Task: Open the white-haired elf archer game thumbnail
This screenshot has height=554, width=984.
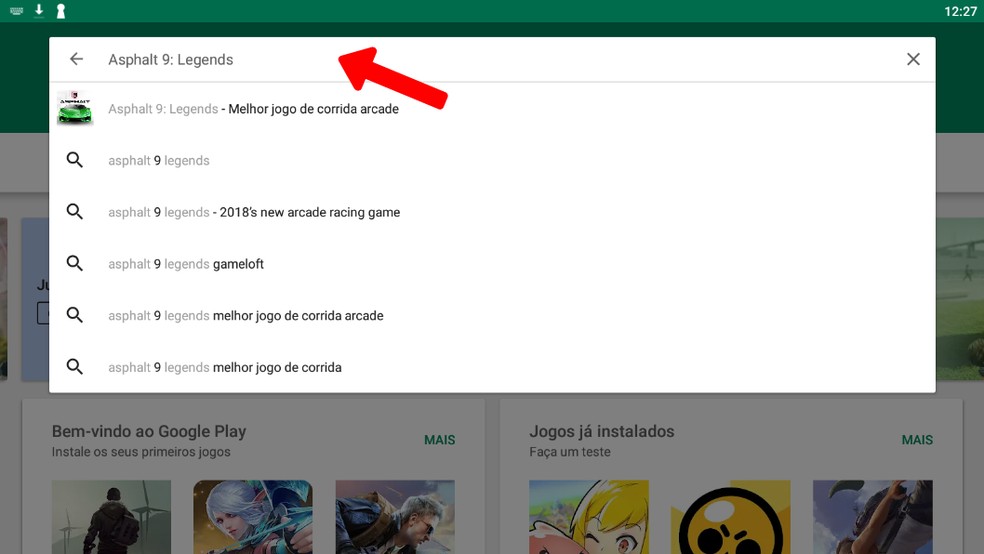Action: [x=253, y=517]
